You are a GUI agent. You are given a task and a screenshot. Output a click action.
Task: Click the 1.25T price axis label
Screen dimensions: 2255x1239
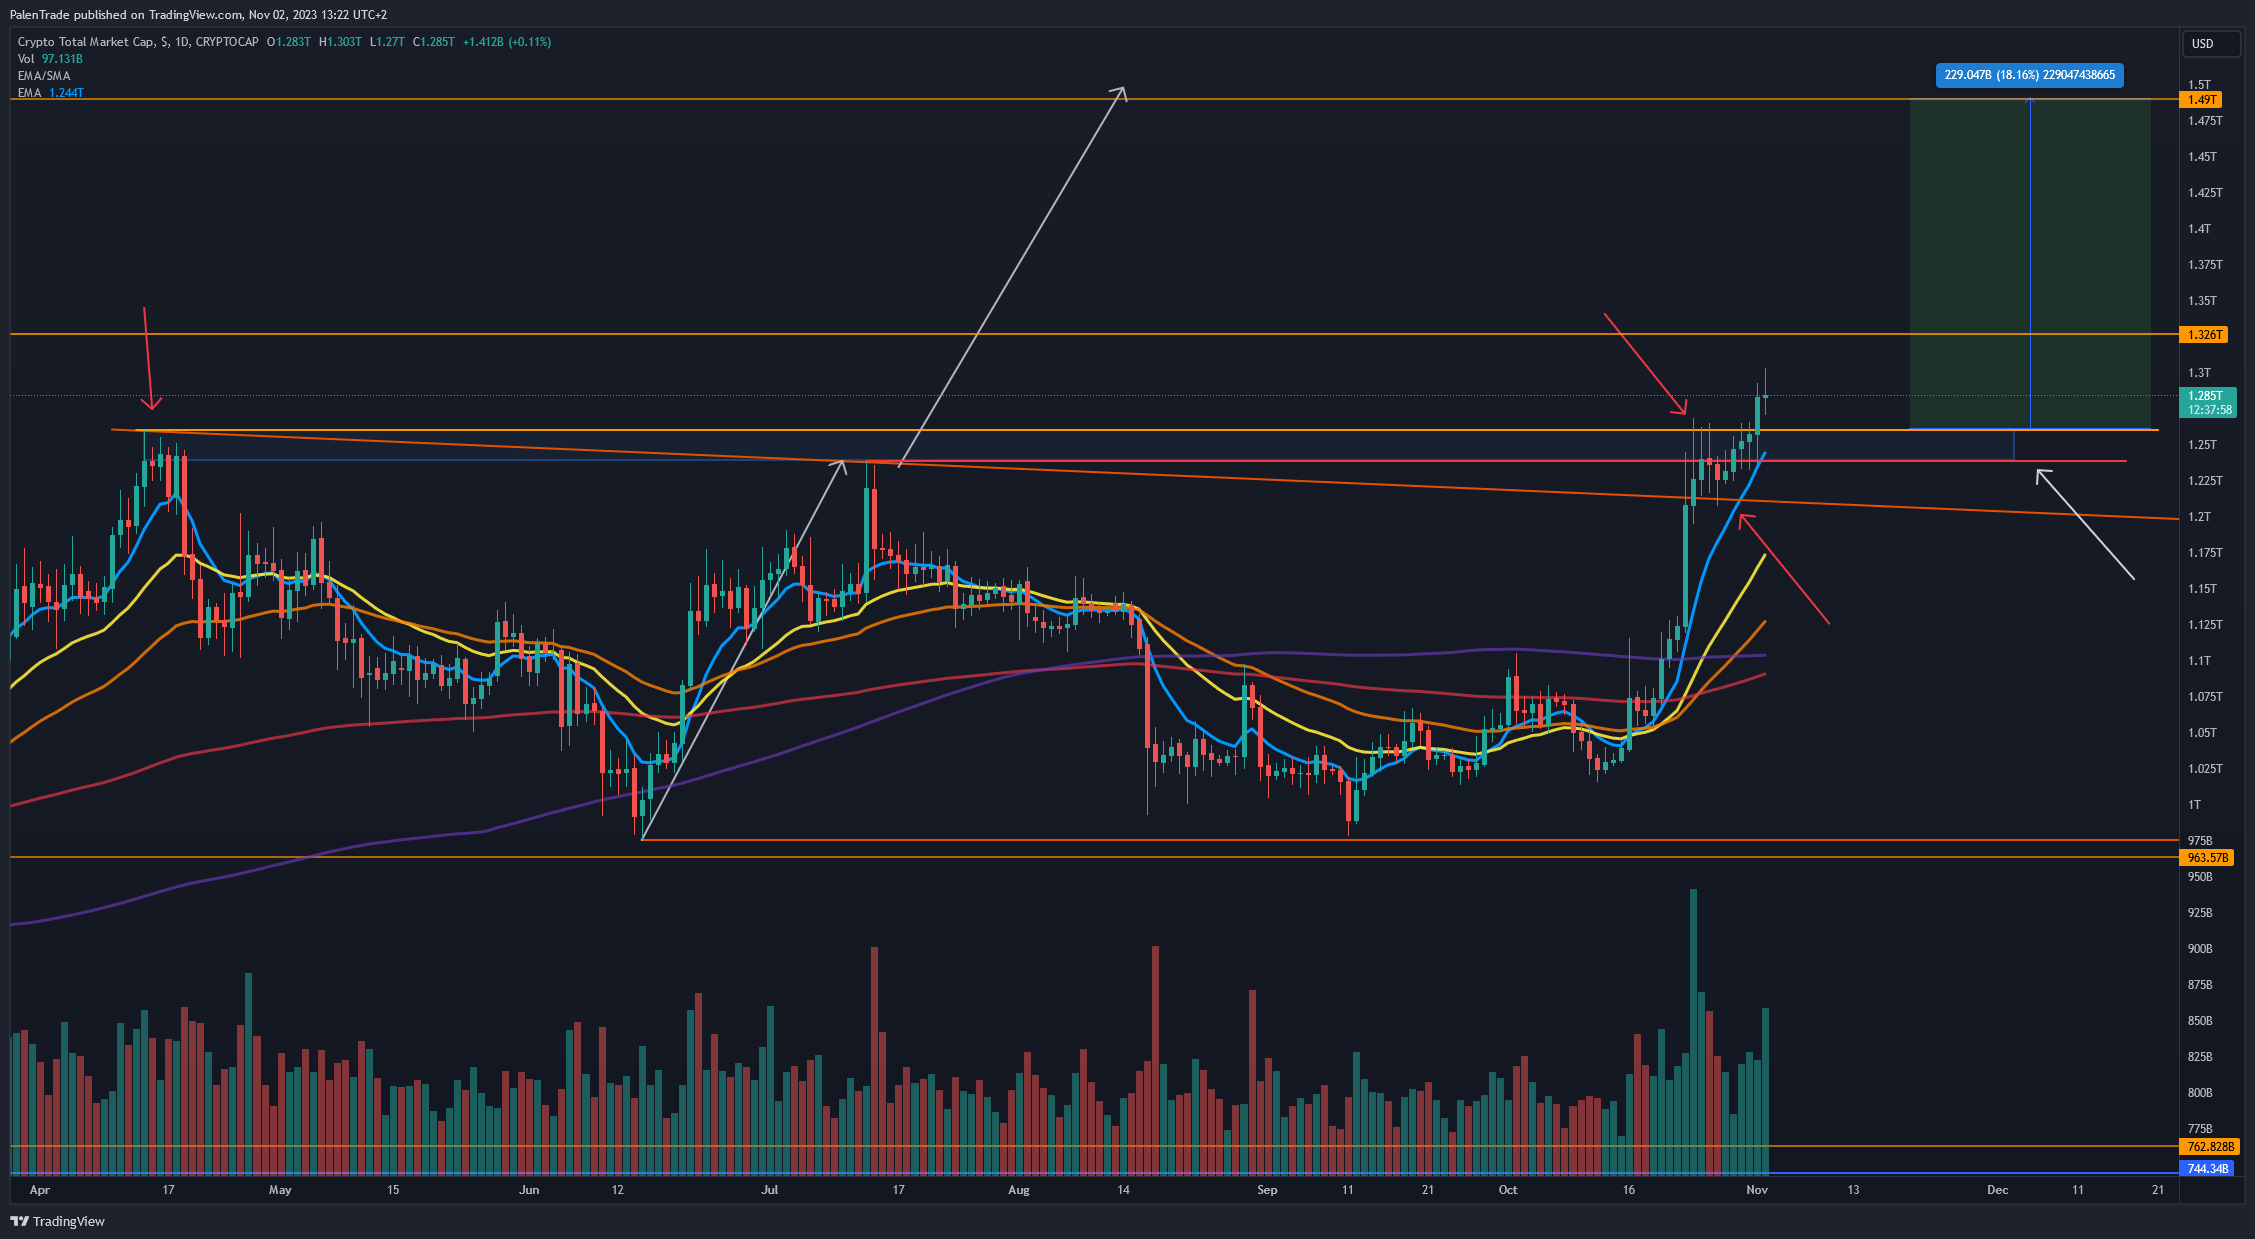[x=2202, y=445]
